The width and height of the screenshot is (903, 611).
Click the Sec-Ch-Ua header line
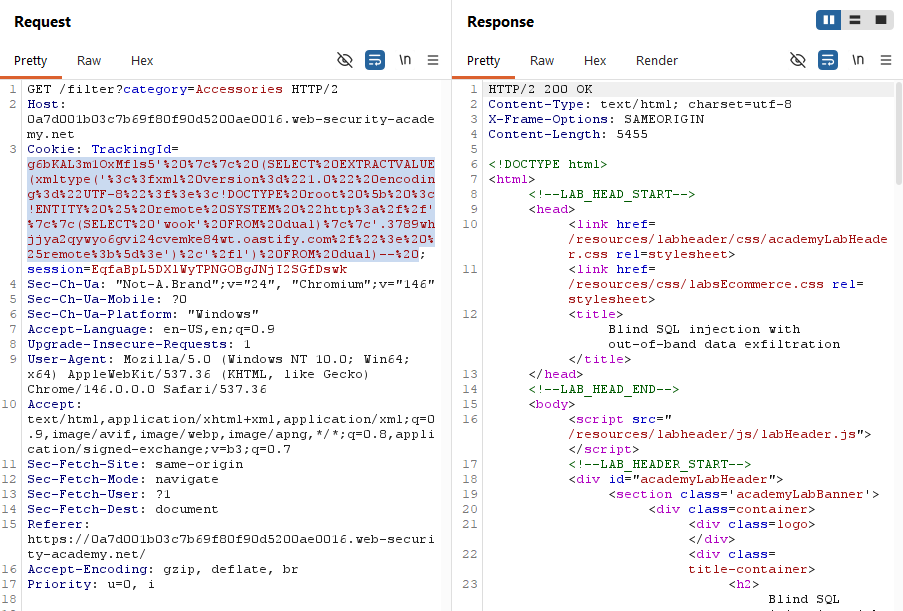(x=231, y=284)
